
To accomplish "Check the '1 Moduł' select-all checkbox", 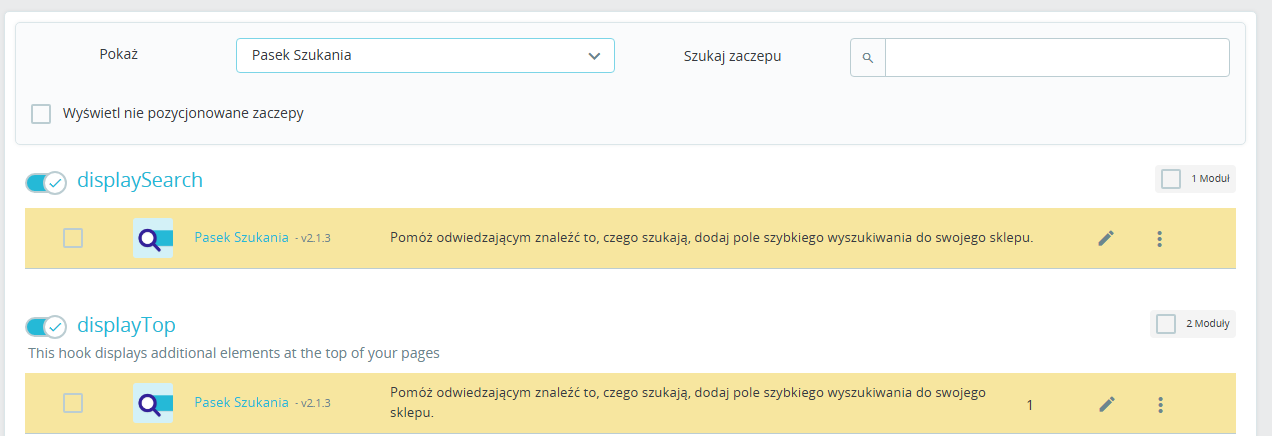I will pyautogui.click(x=1171, y=179).
